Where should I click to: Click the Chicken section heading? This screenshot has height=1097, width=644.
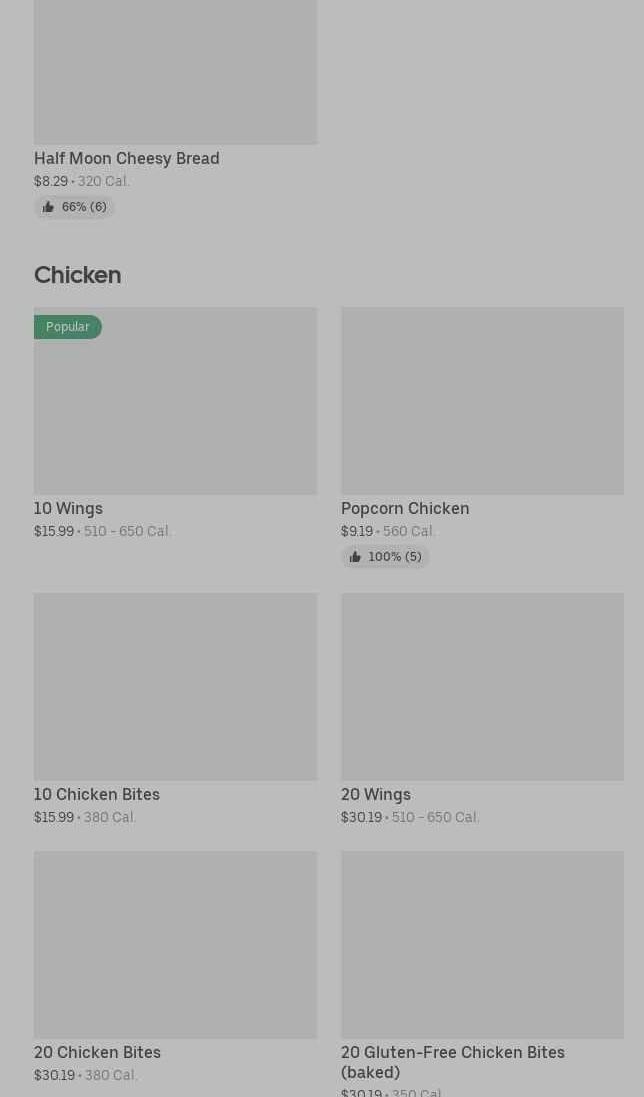[77, 275]
